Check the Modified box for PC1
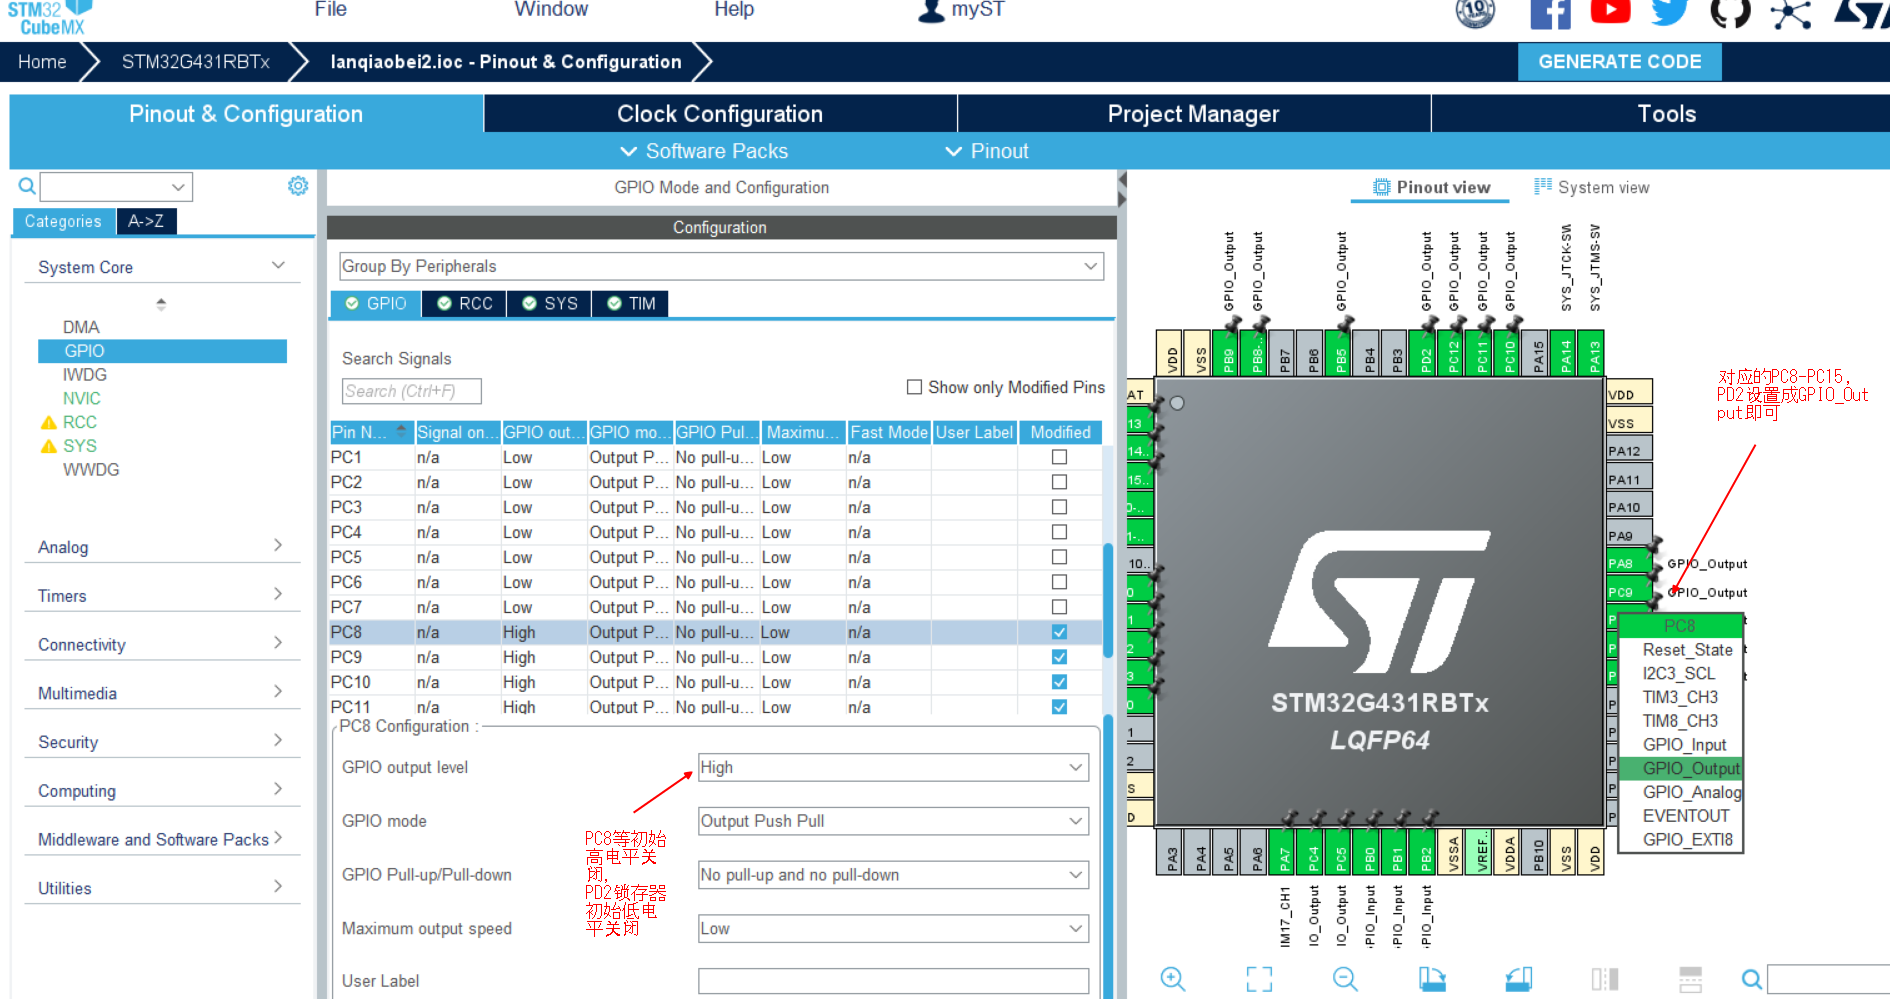Image resolution: width=1890 pixels, height=999 pixels. (x=1059, y=457)
